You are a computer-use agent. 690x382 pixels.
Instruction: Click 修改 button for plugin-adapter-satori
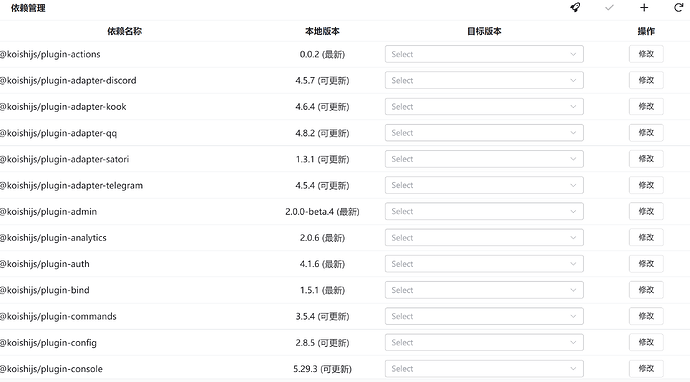pos(646,159)
